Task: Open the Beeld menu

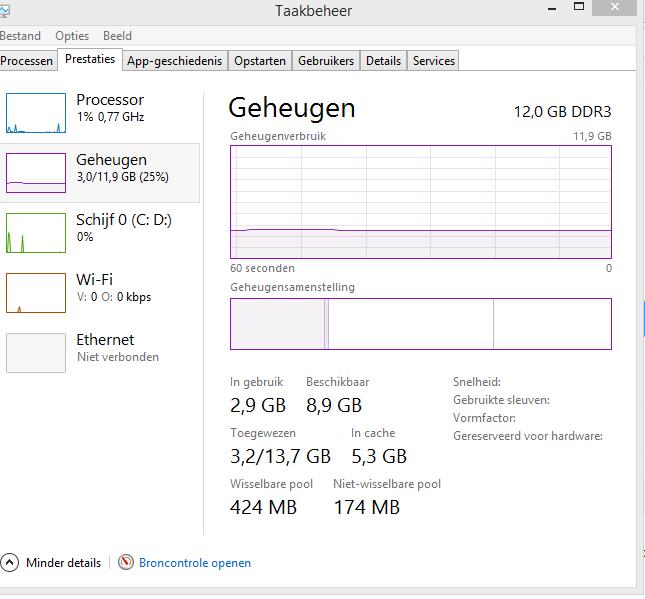Action: click(117, 36)
